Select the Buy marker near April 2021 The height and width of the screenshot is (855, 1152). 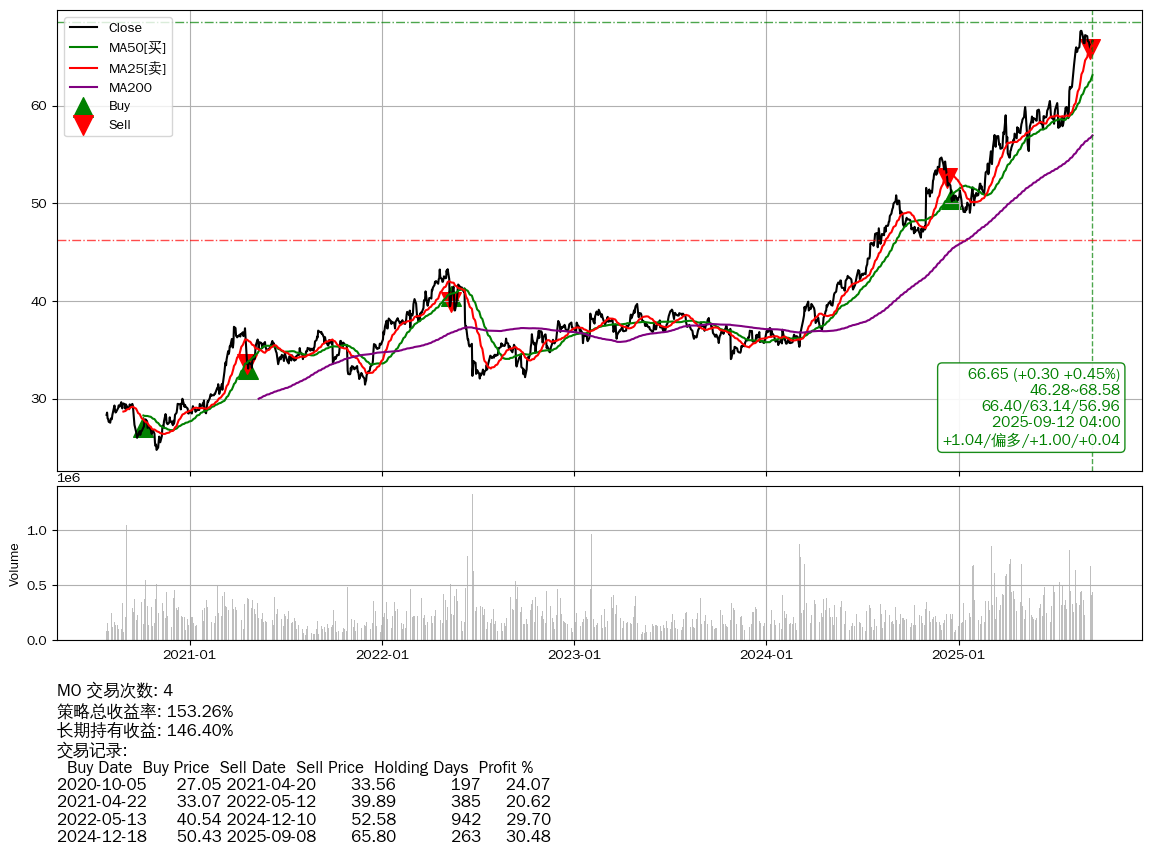pyautogui.click(x=247, y=369)
